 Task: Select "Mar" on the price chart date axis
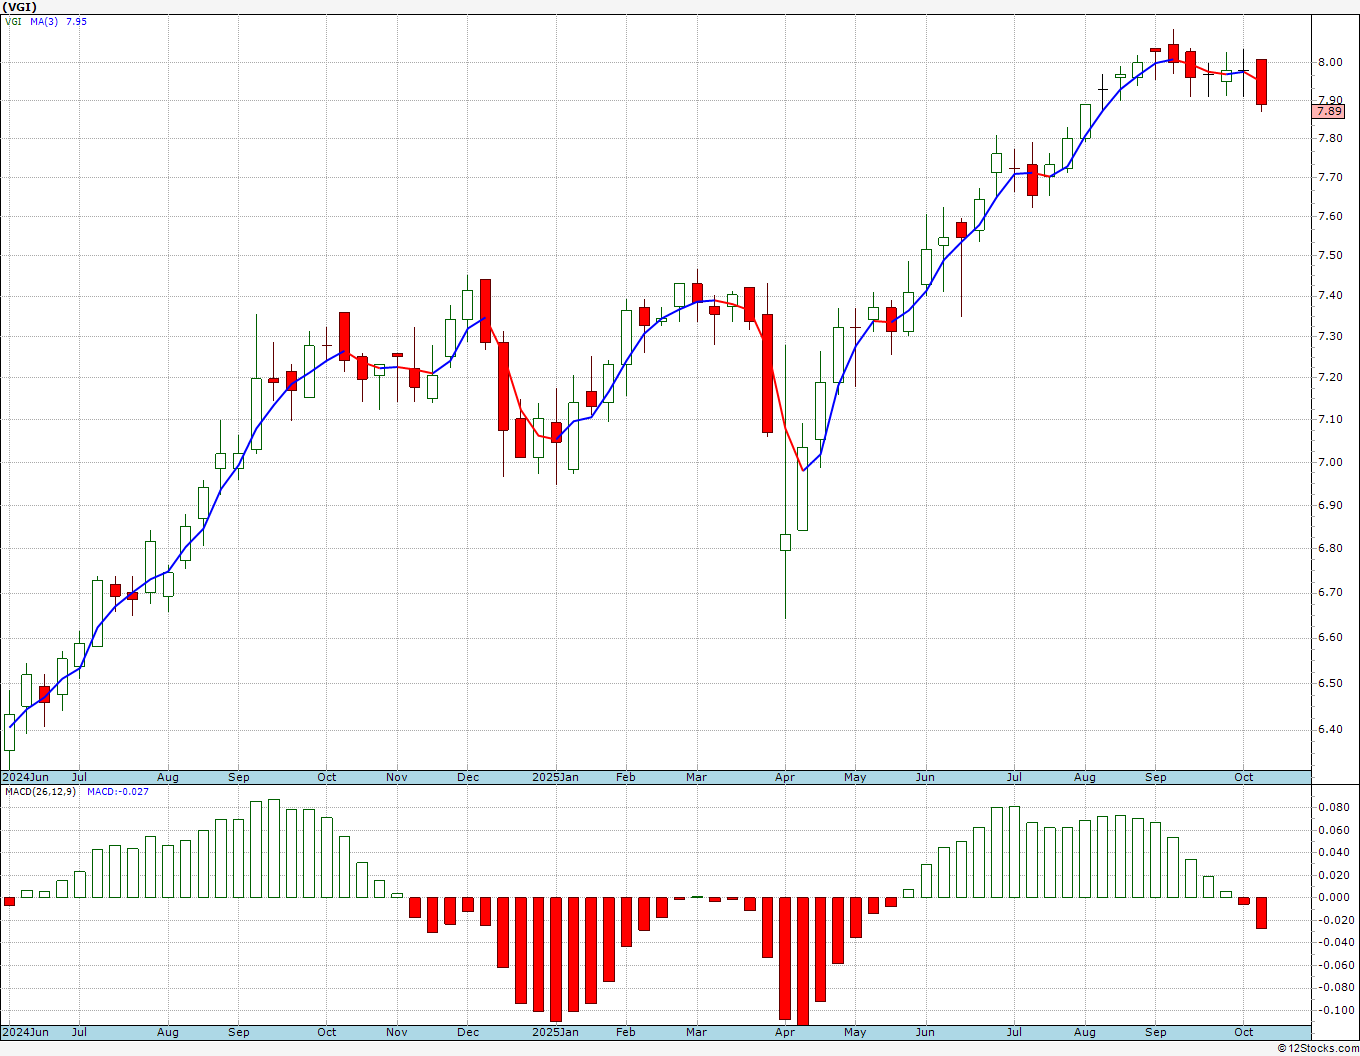tap(696, 777)
